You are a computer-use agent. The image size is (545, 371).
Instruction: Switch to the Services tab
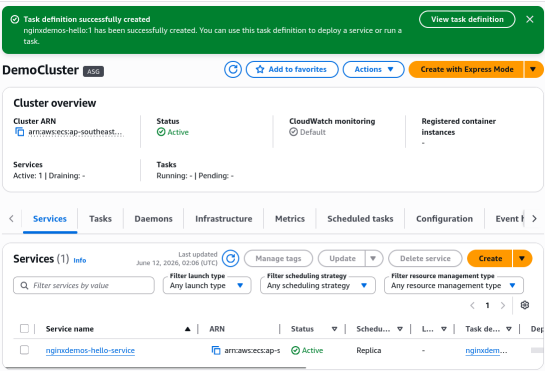(x=50, y=219)
